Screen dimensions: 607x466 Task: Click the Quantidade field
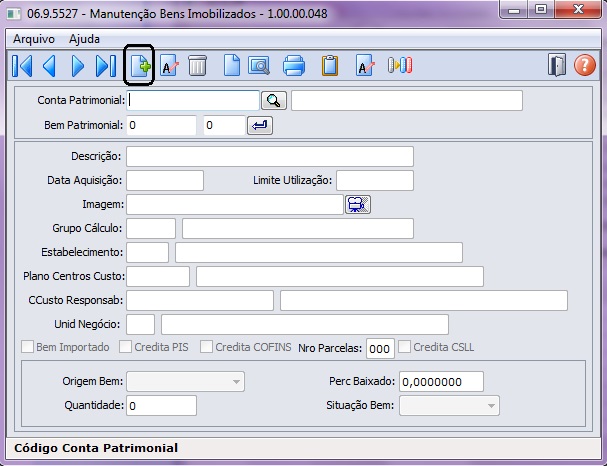[x=161, y=406]
